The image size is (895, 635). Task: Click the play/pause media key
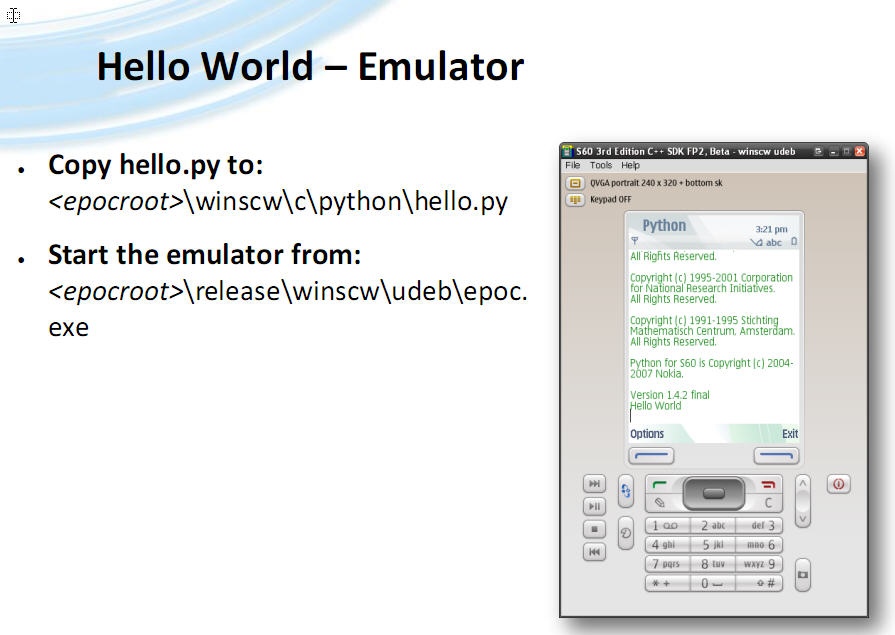(594, 506)
